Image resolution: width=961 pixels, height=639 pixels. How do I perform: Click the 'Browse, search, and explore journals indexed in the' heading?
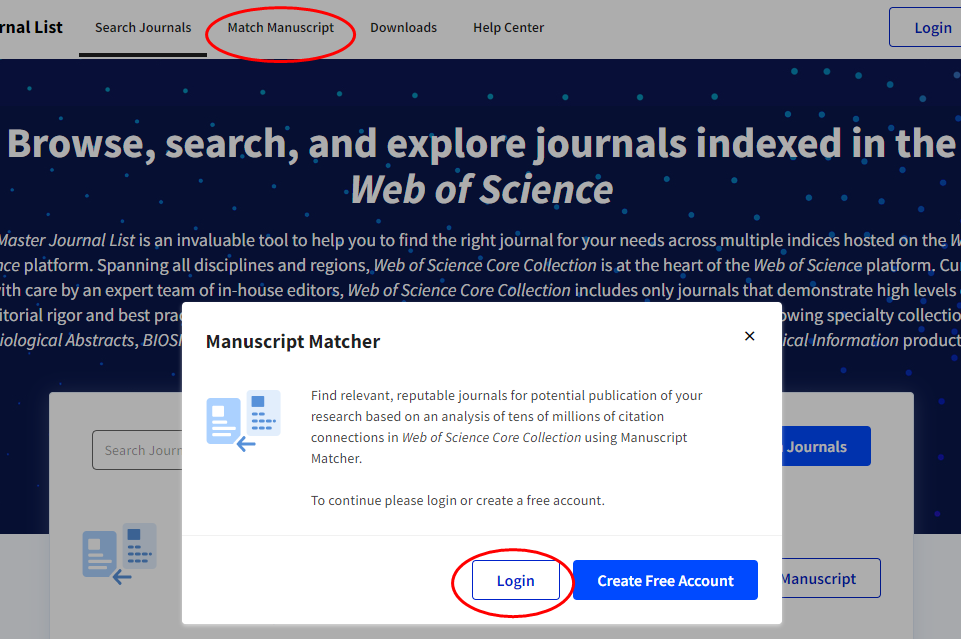coord(482,143)
